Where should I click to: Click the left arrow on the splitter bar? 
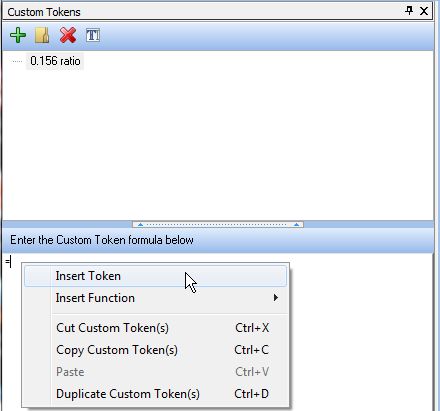(x=140, y=225)
